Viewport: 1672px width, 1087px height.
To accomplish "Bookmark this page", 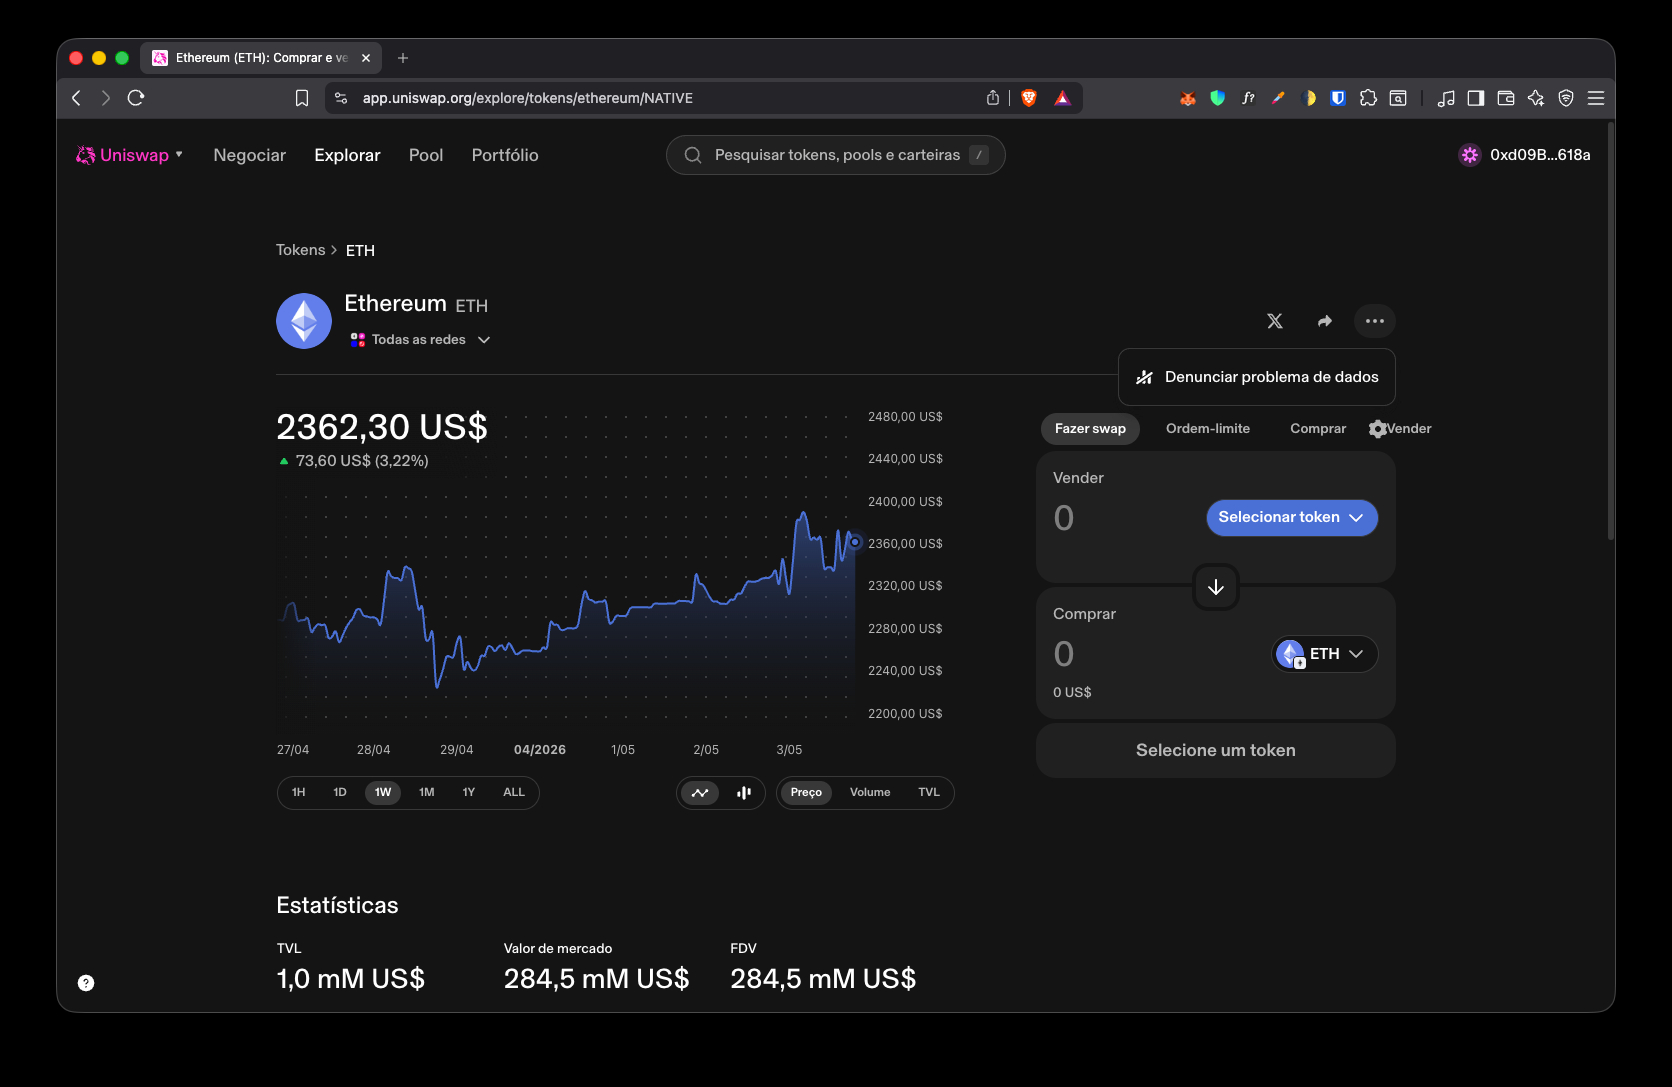I will [302, 98].
